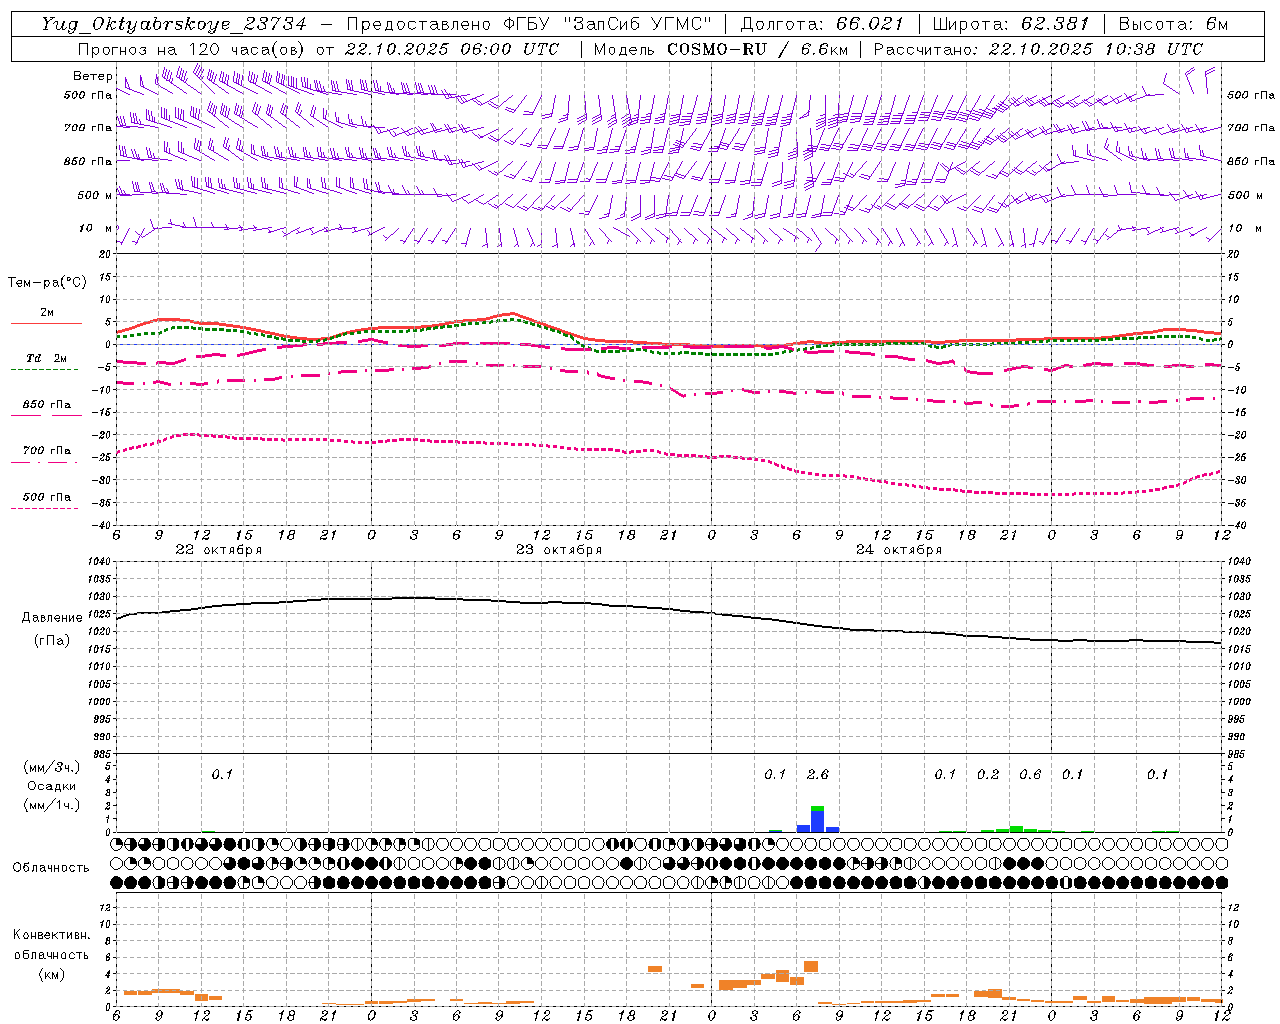1280x1024 pixels.
Task: Click the 700 гПа temperature legend entry
Action: pos(46,451)
